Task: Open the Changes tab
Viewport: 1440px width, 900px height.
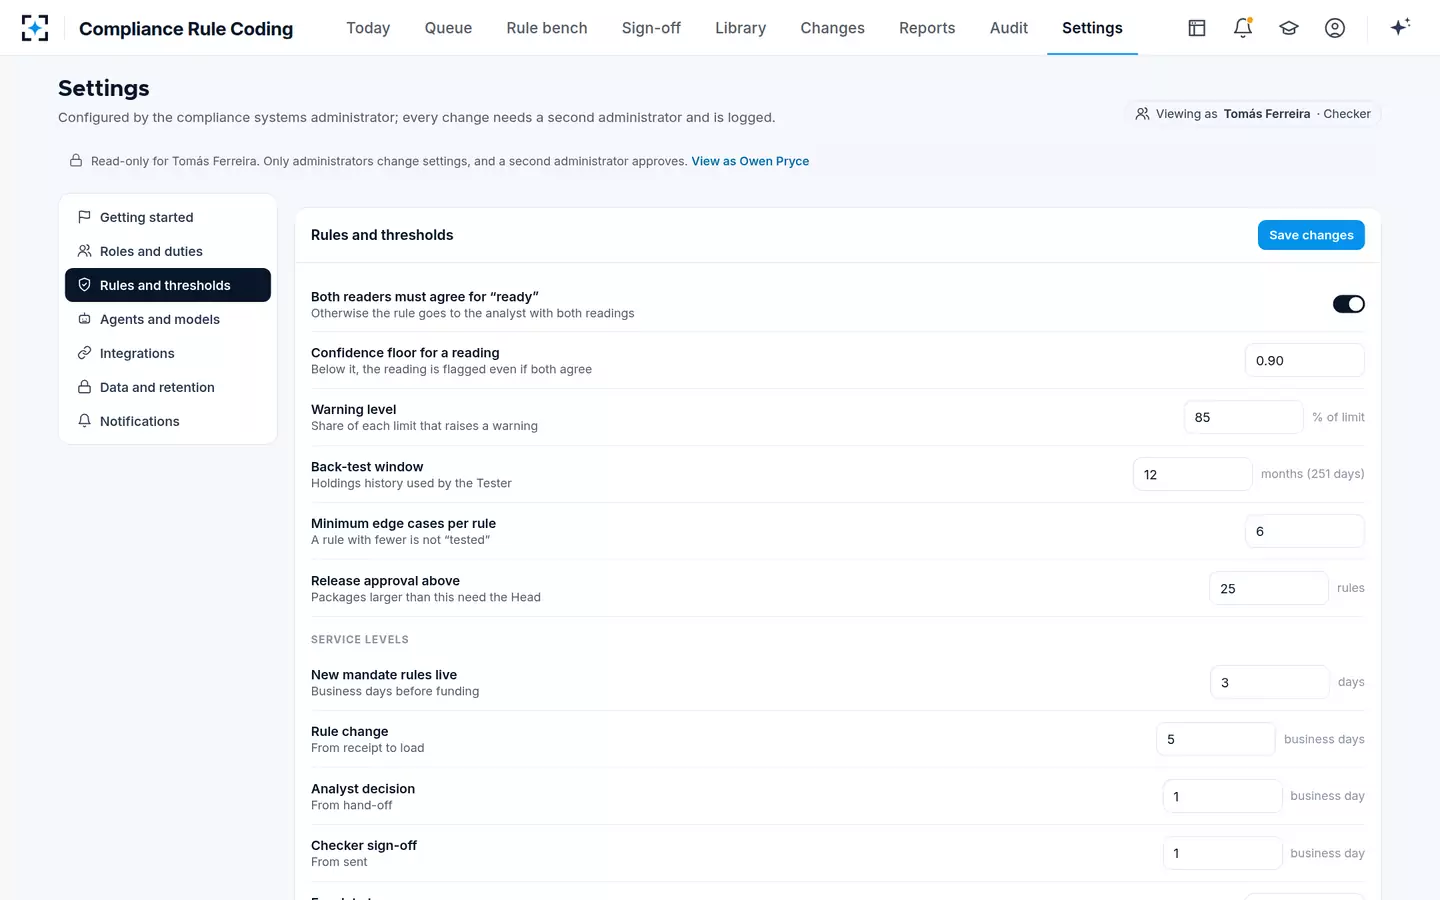Action: (832, 28)
